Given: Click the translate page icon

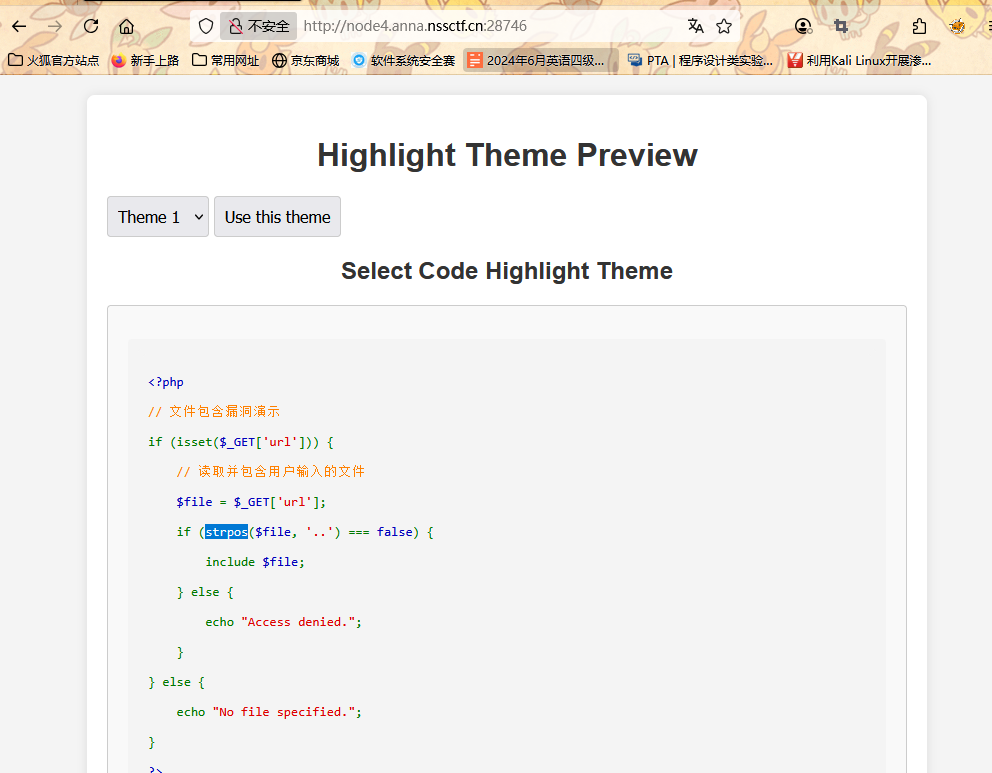Looking at the screenshot, I should click(695, 26).
